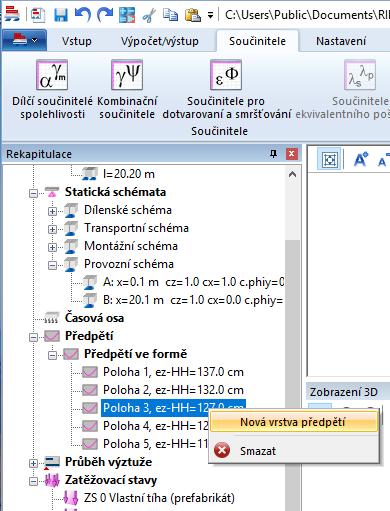Click the red X icon beside Smazat
Image resolution: width=390 pixels, height=511 pixels.
[x=222, y=451]
